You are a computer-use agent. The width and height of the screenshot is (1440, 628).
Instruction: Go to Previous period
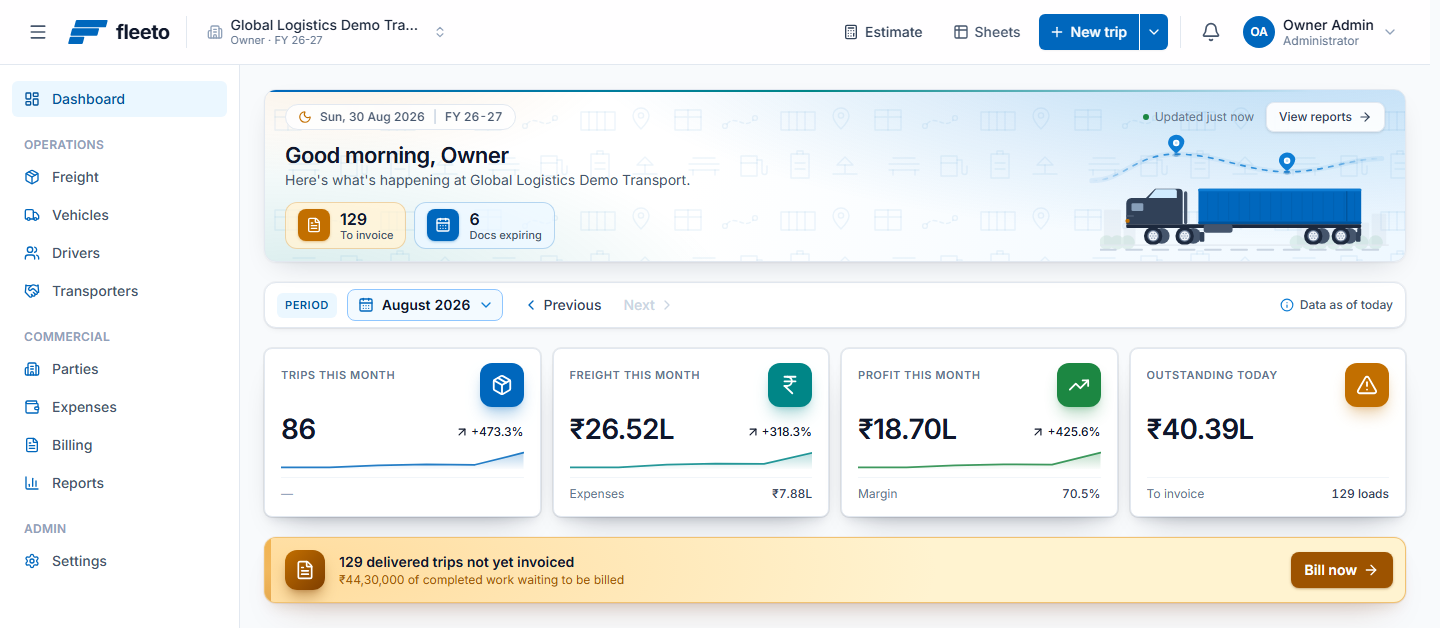click(564, 305)
